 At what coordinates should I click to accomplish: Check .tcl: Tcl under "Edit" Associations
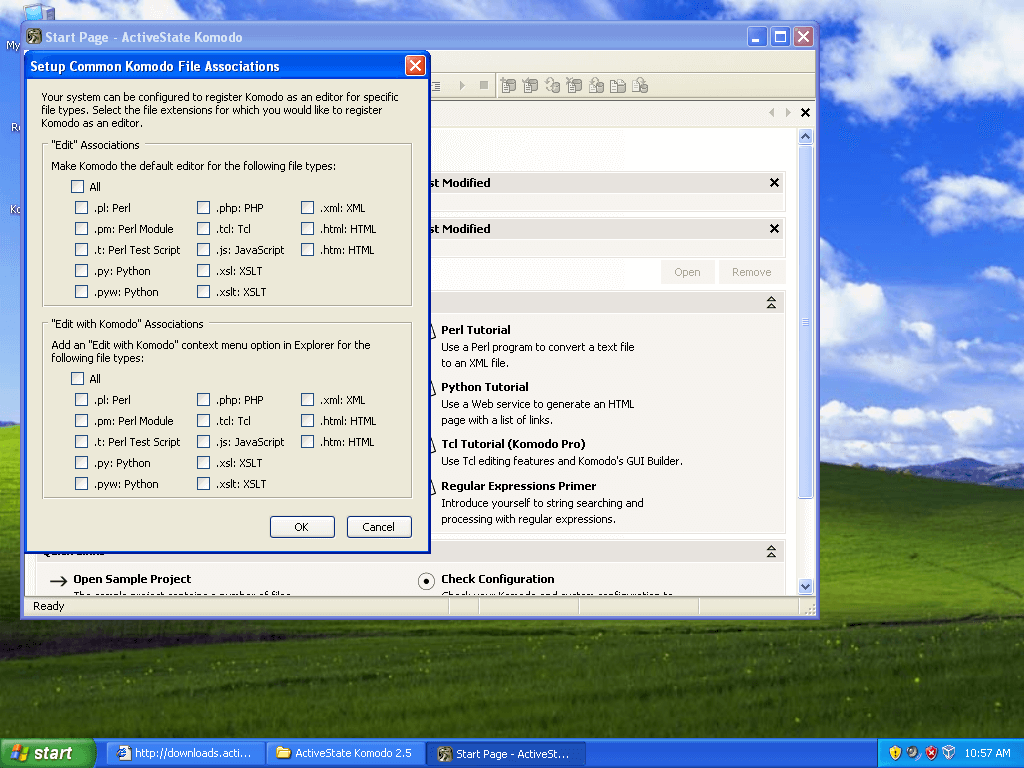click(x=204, y=229)
